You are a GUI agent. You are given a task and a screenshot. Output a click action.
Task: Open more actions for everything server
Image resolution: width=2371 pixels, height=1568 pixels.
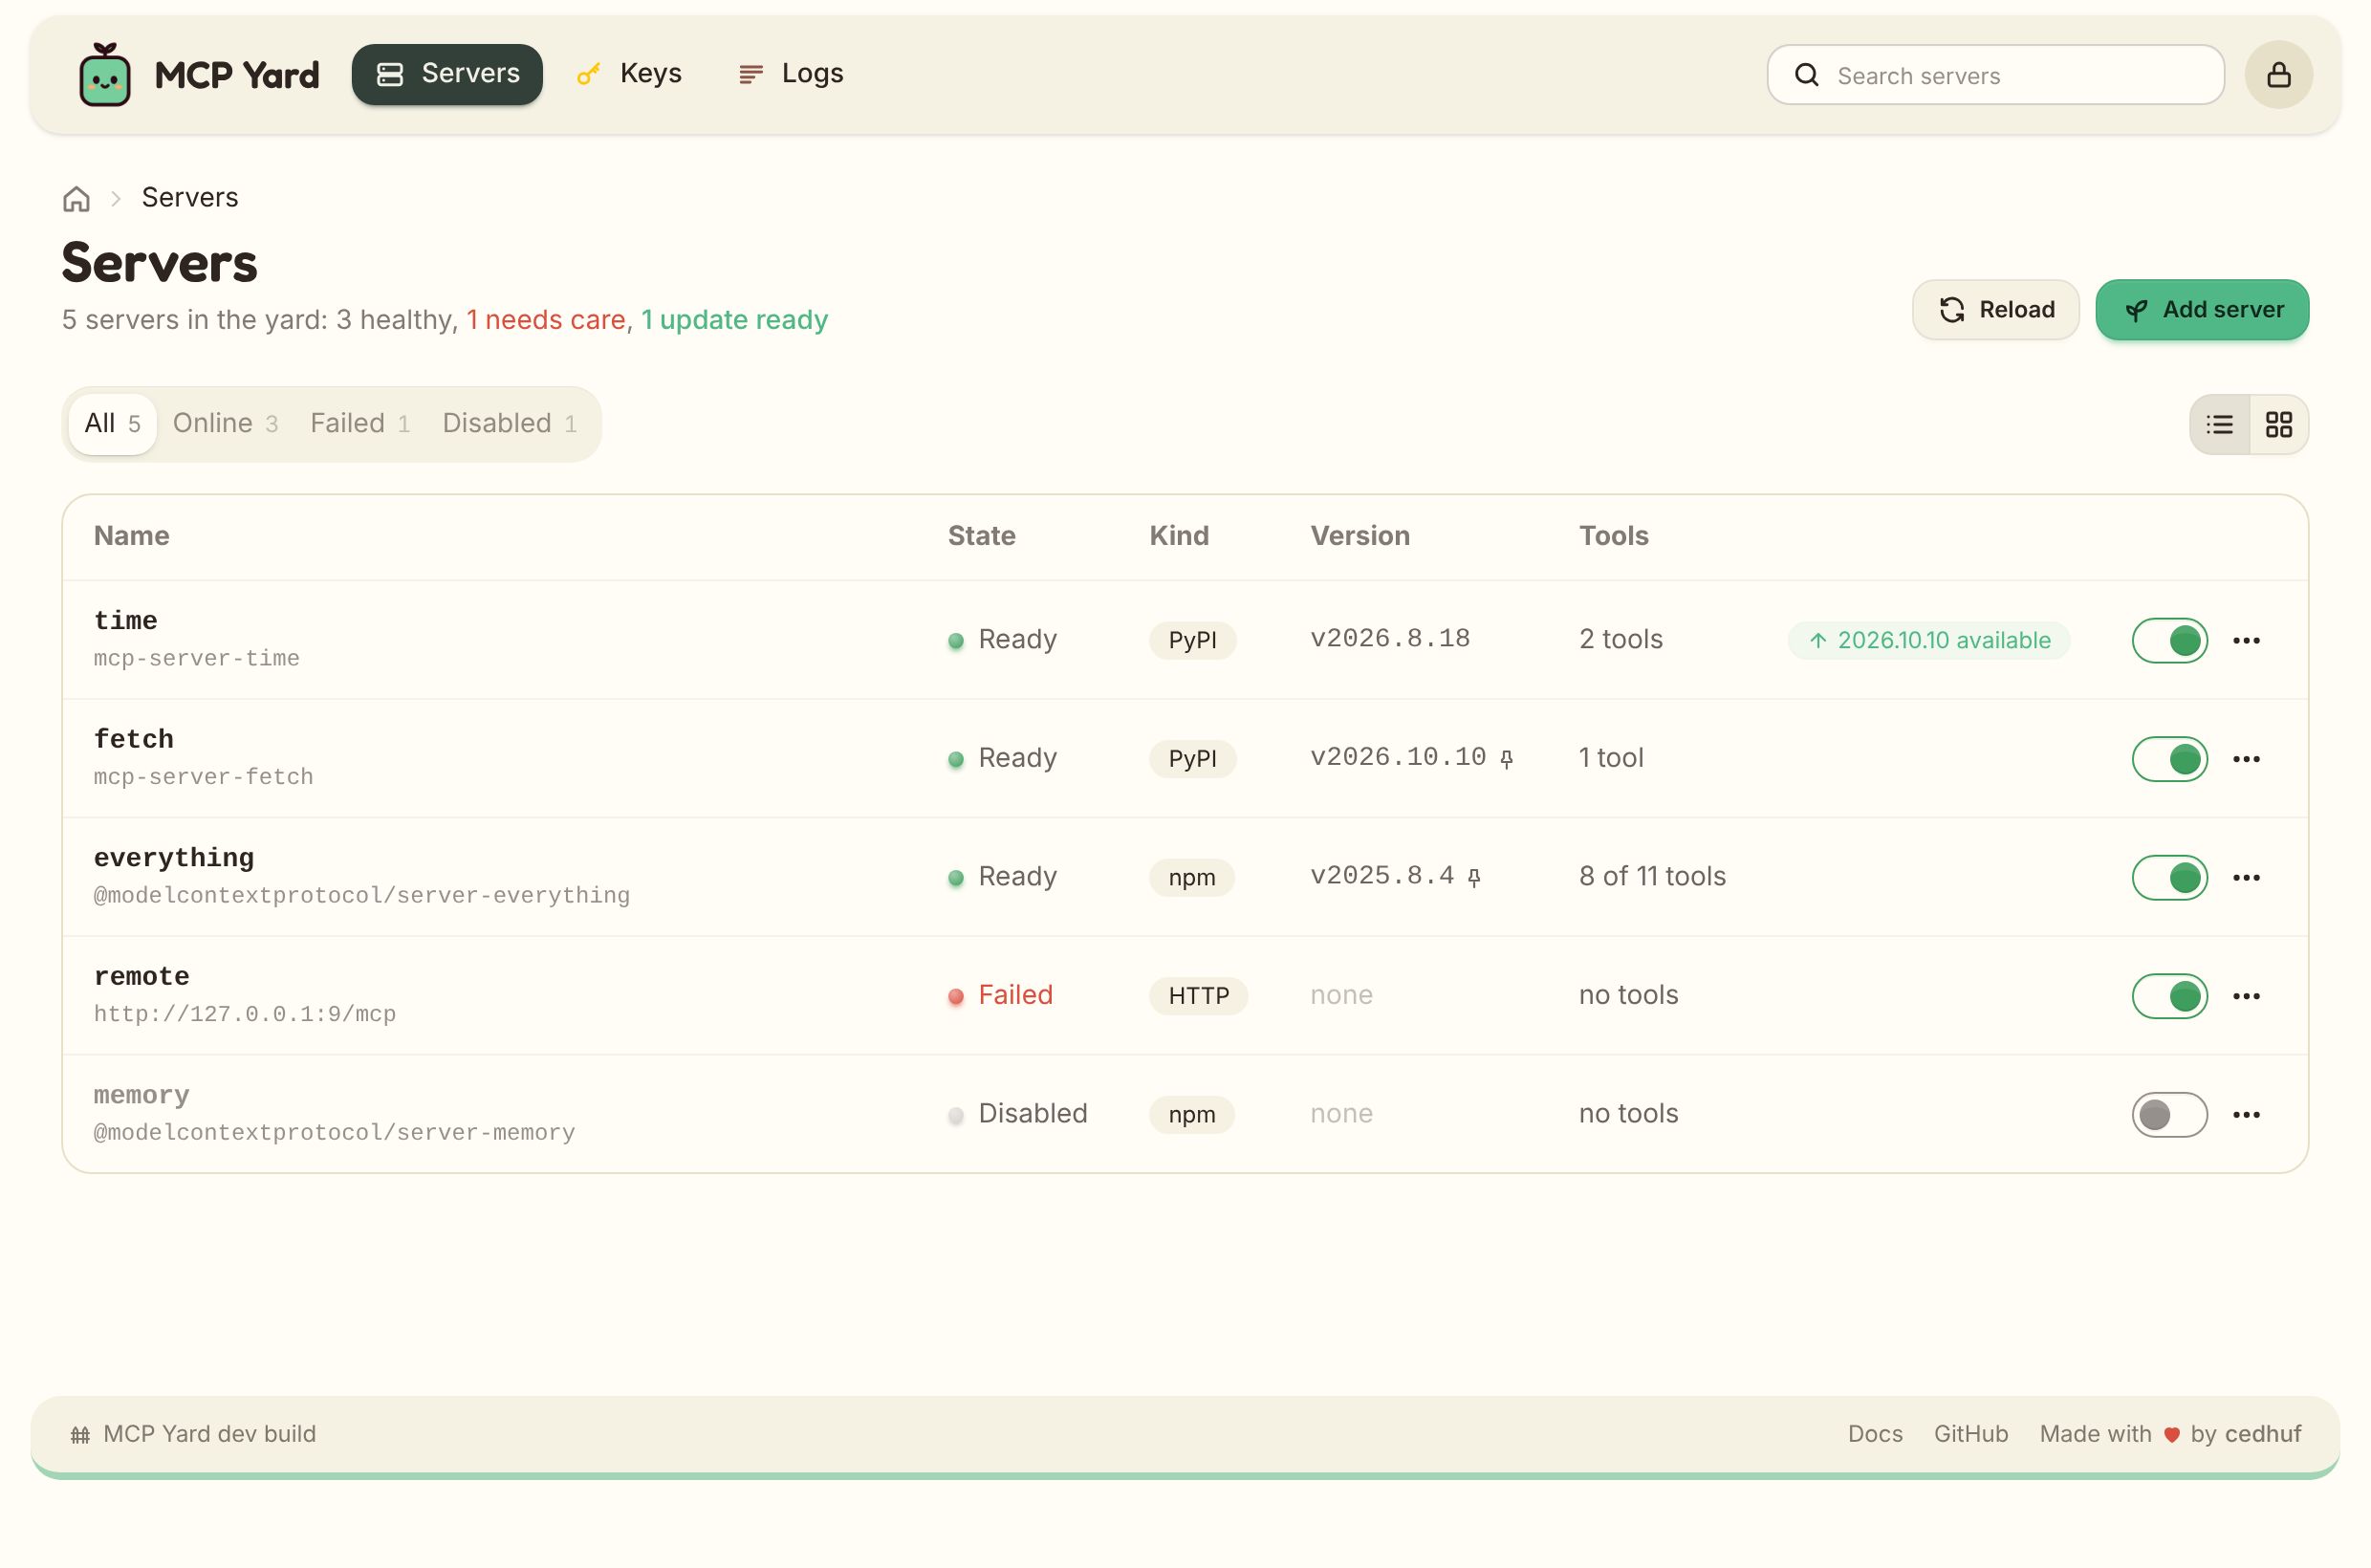coord(2247,877)
